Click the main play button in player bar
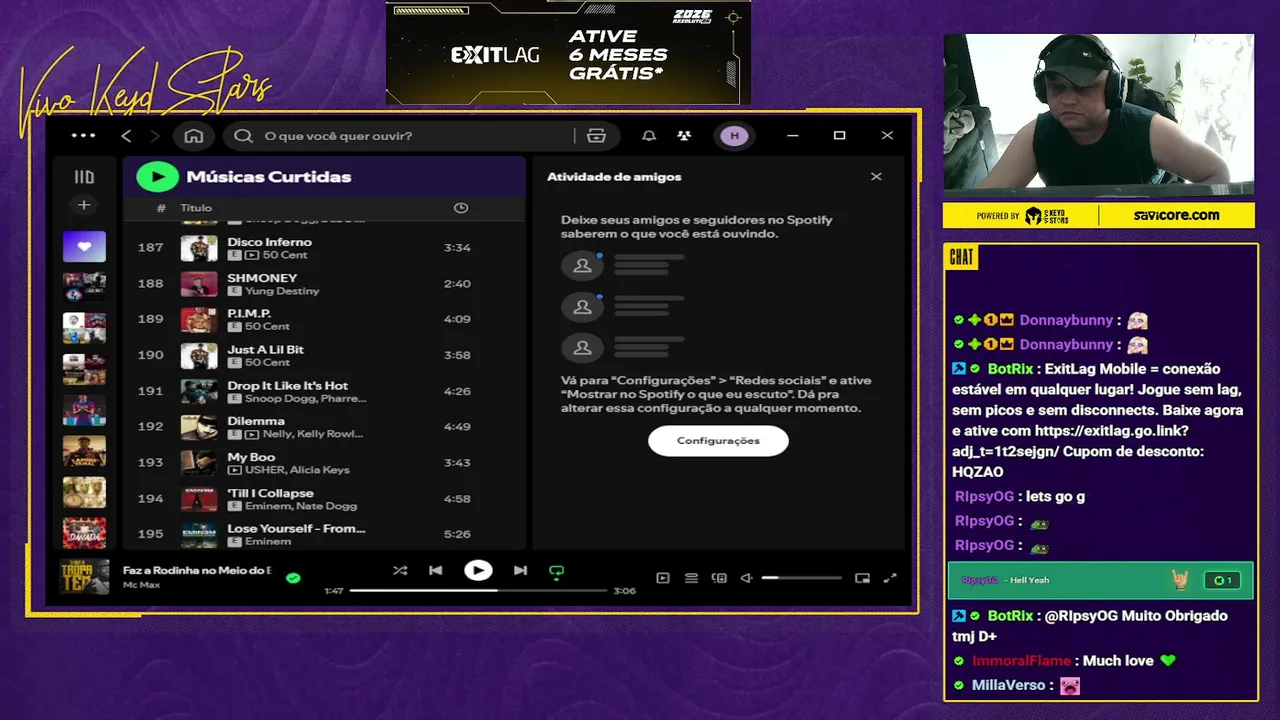The height and width of the screenshot is (720, 1280). (x=478, y=570)
